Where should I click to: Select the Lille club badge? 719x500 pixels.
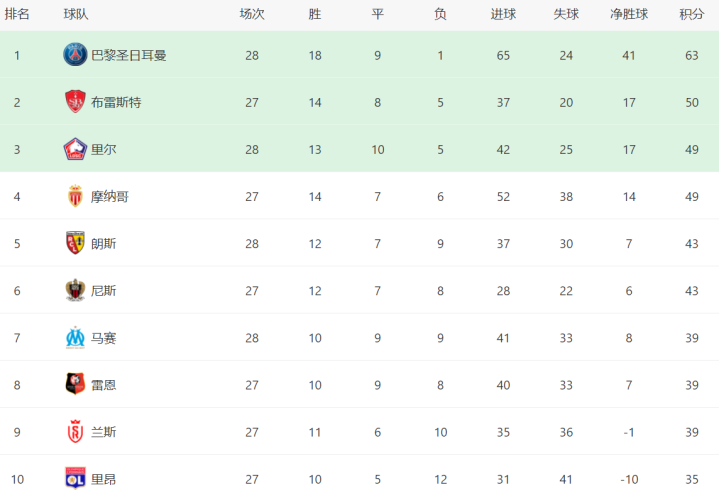pos(75,149)
